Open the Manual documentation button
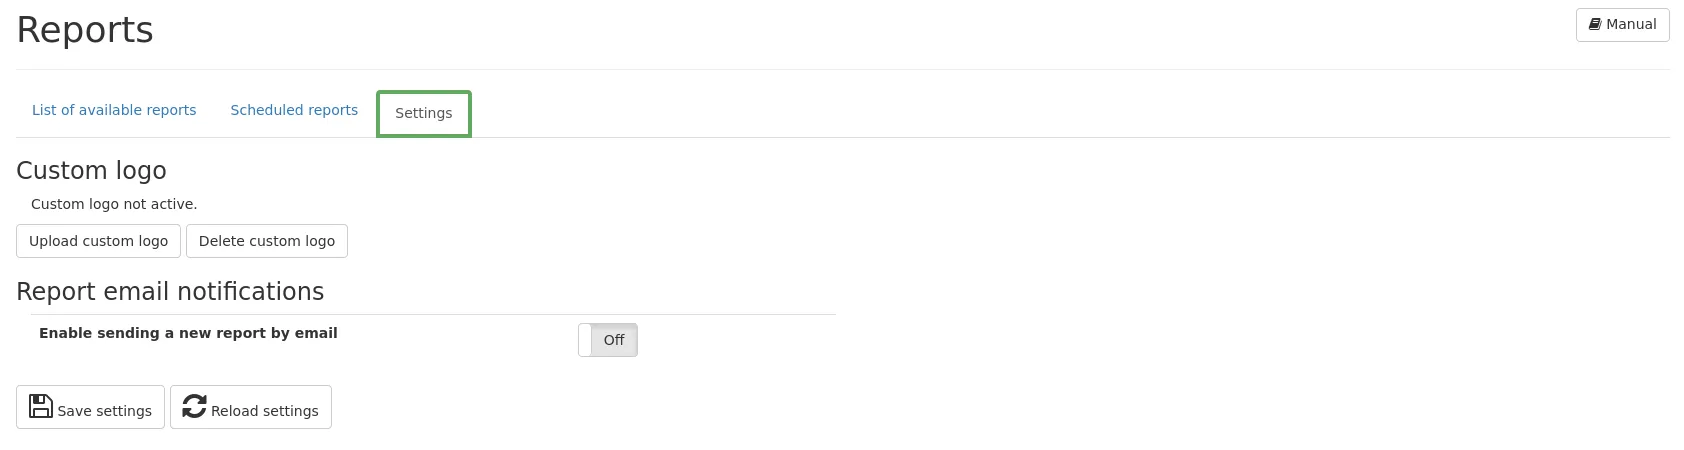 click(1622, 25)
